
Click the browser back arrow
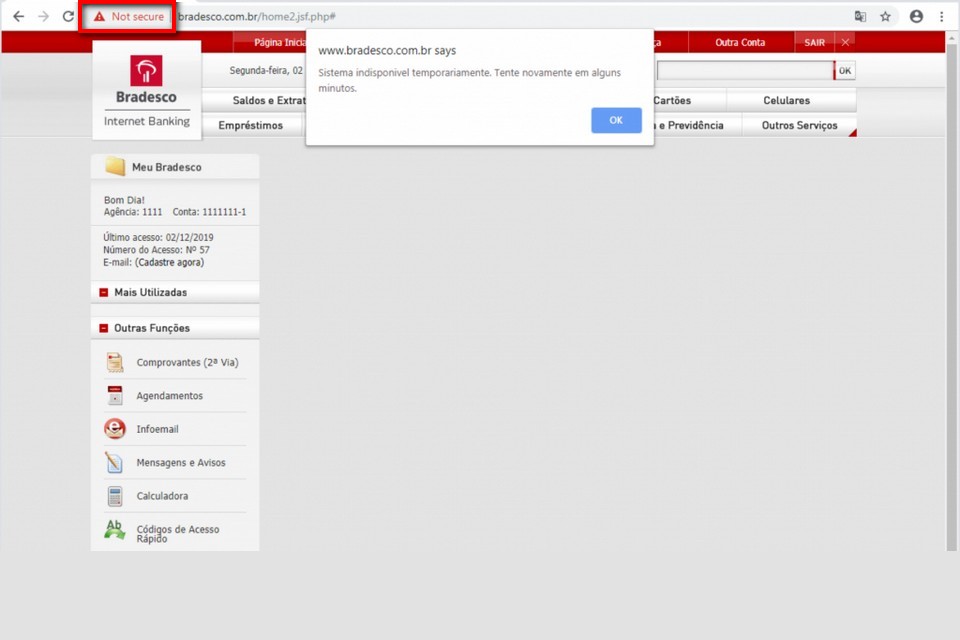19,17
